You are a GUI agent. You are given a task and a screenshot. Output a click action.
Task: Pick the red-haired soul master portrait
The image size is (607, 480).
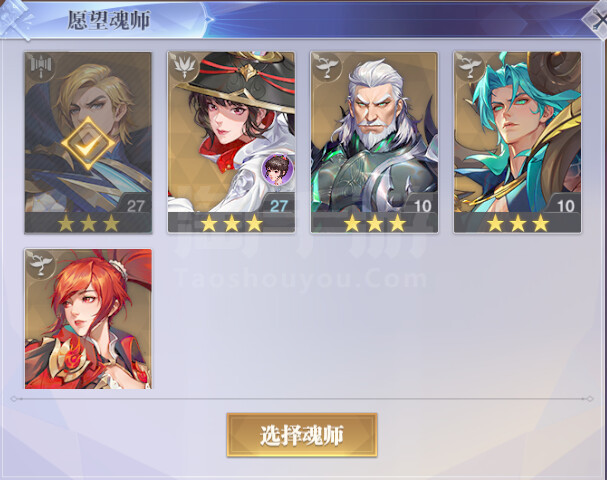click(88, 319)
